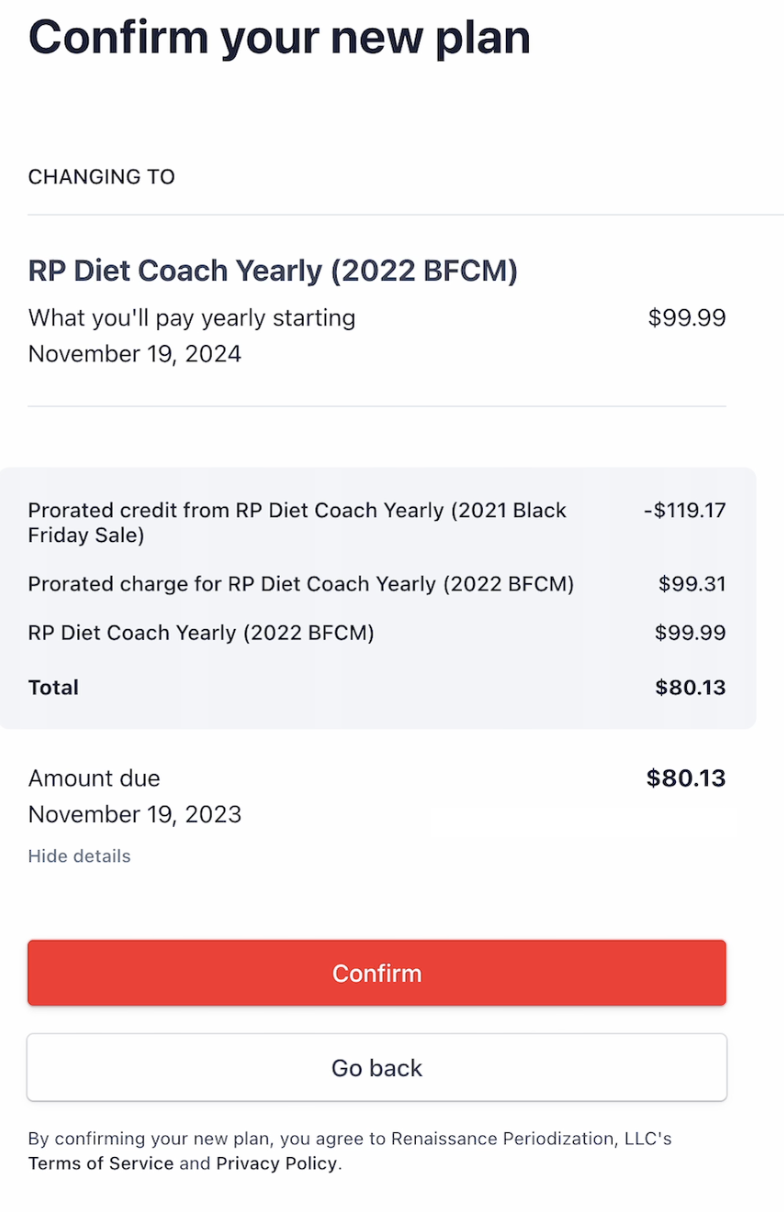The height and width of the screenshot is (1212, 784).
Task: Click the Go back button
Action: [x=377, y=1068]
